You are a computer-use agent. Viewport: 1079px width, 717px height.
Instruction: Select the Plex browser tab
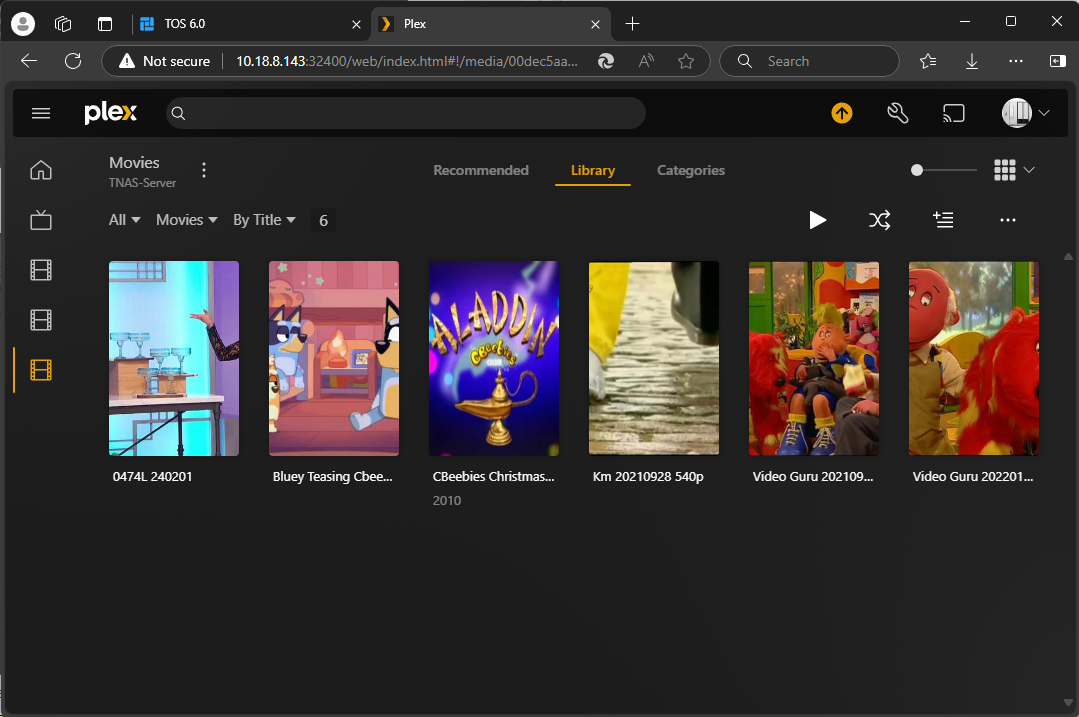(490, 24)
